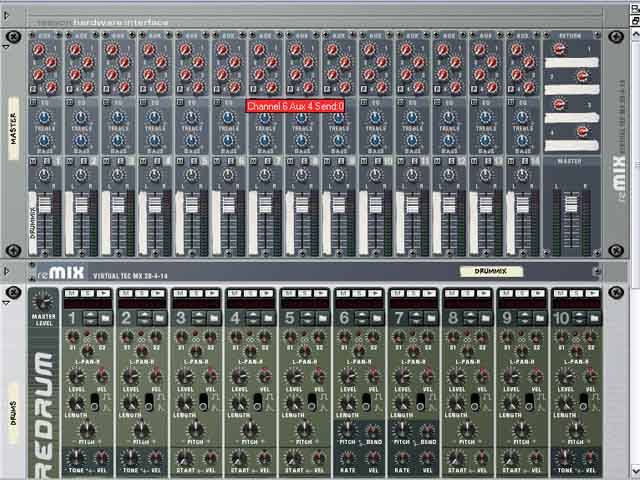640x480 pixels.
Task: Flip the decay/gate switch on Redrum channel 1
Action: click(95, 402)
